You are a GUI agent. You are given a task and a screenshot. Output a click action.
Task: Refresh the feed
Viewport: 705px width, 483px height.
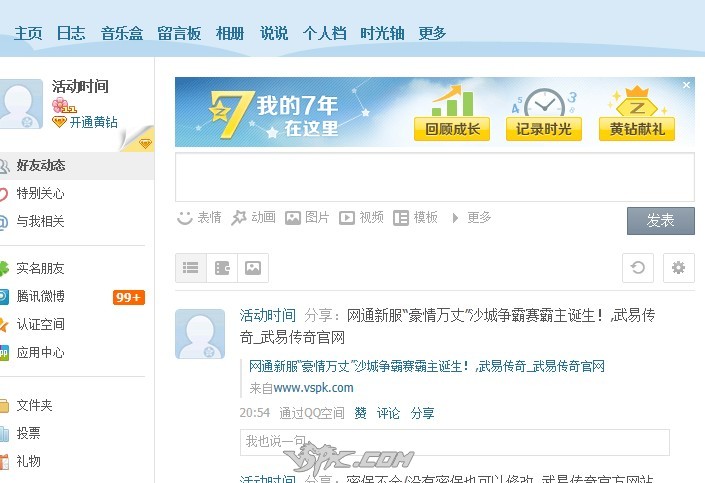[x=638, y=268]
